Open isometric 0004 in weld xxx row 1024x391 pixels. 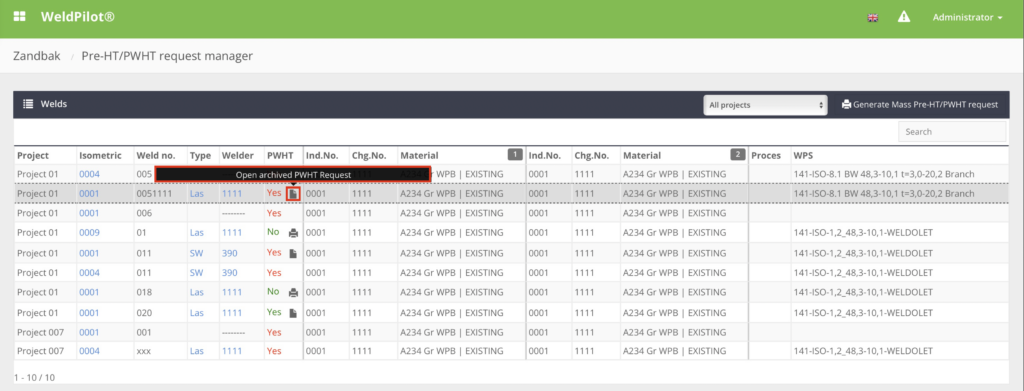(89, 351)
